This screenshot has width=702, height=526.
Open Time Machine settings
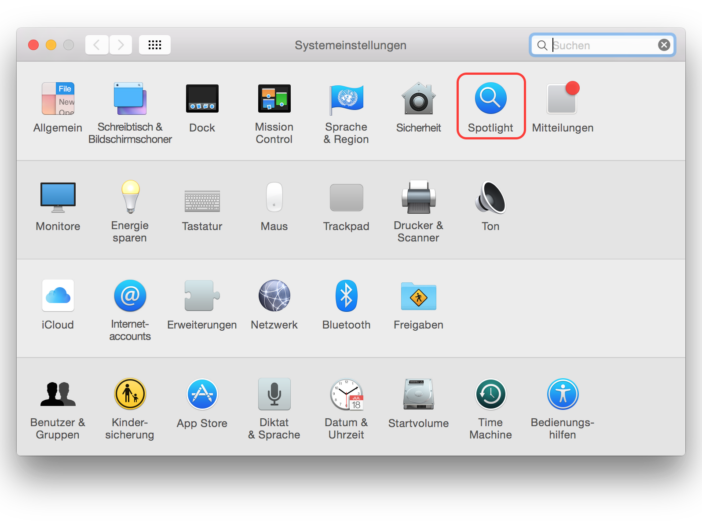pyautogui.click(x=491, y=408)
